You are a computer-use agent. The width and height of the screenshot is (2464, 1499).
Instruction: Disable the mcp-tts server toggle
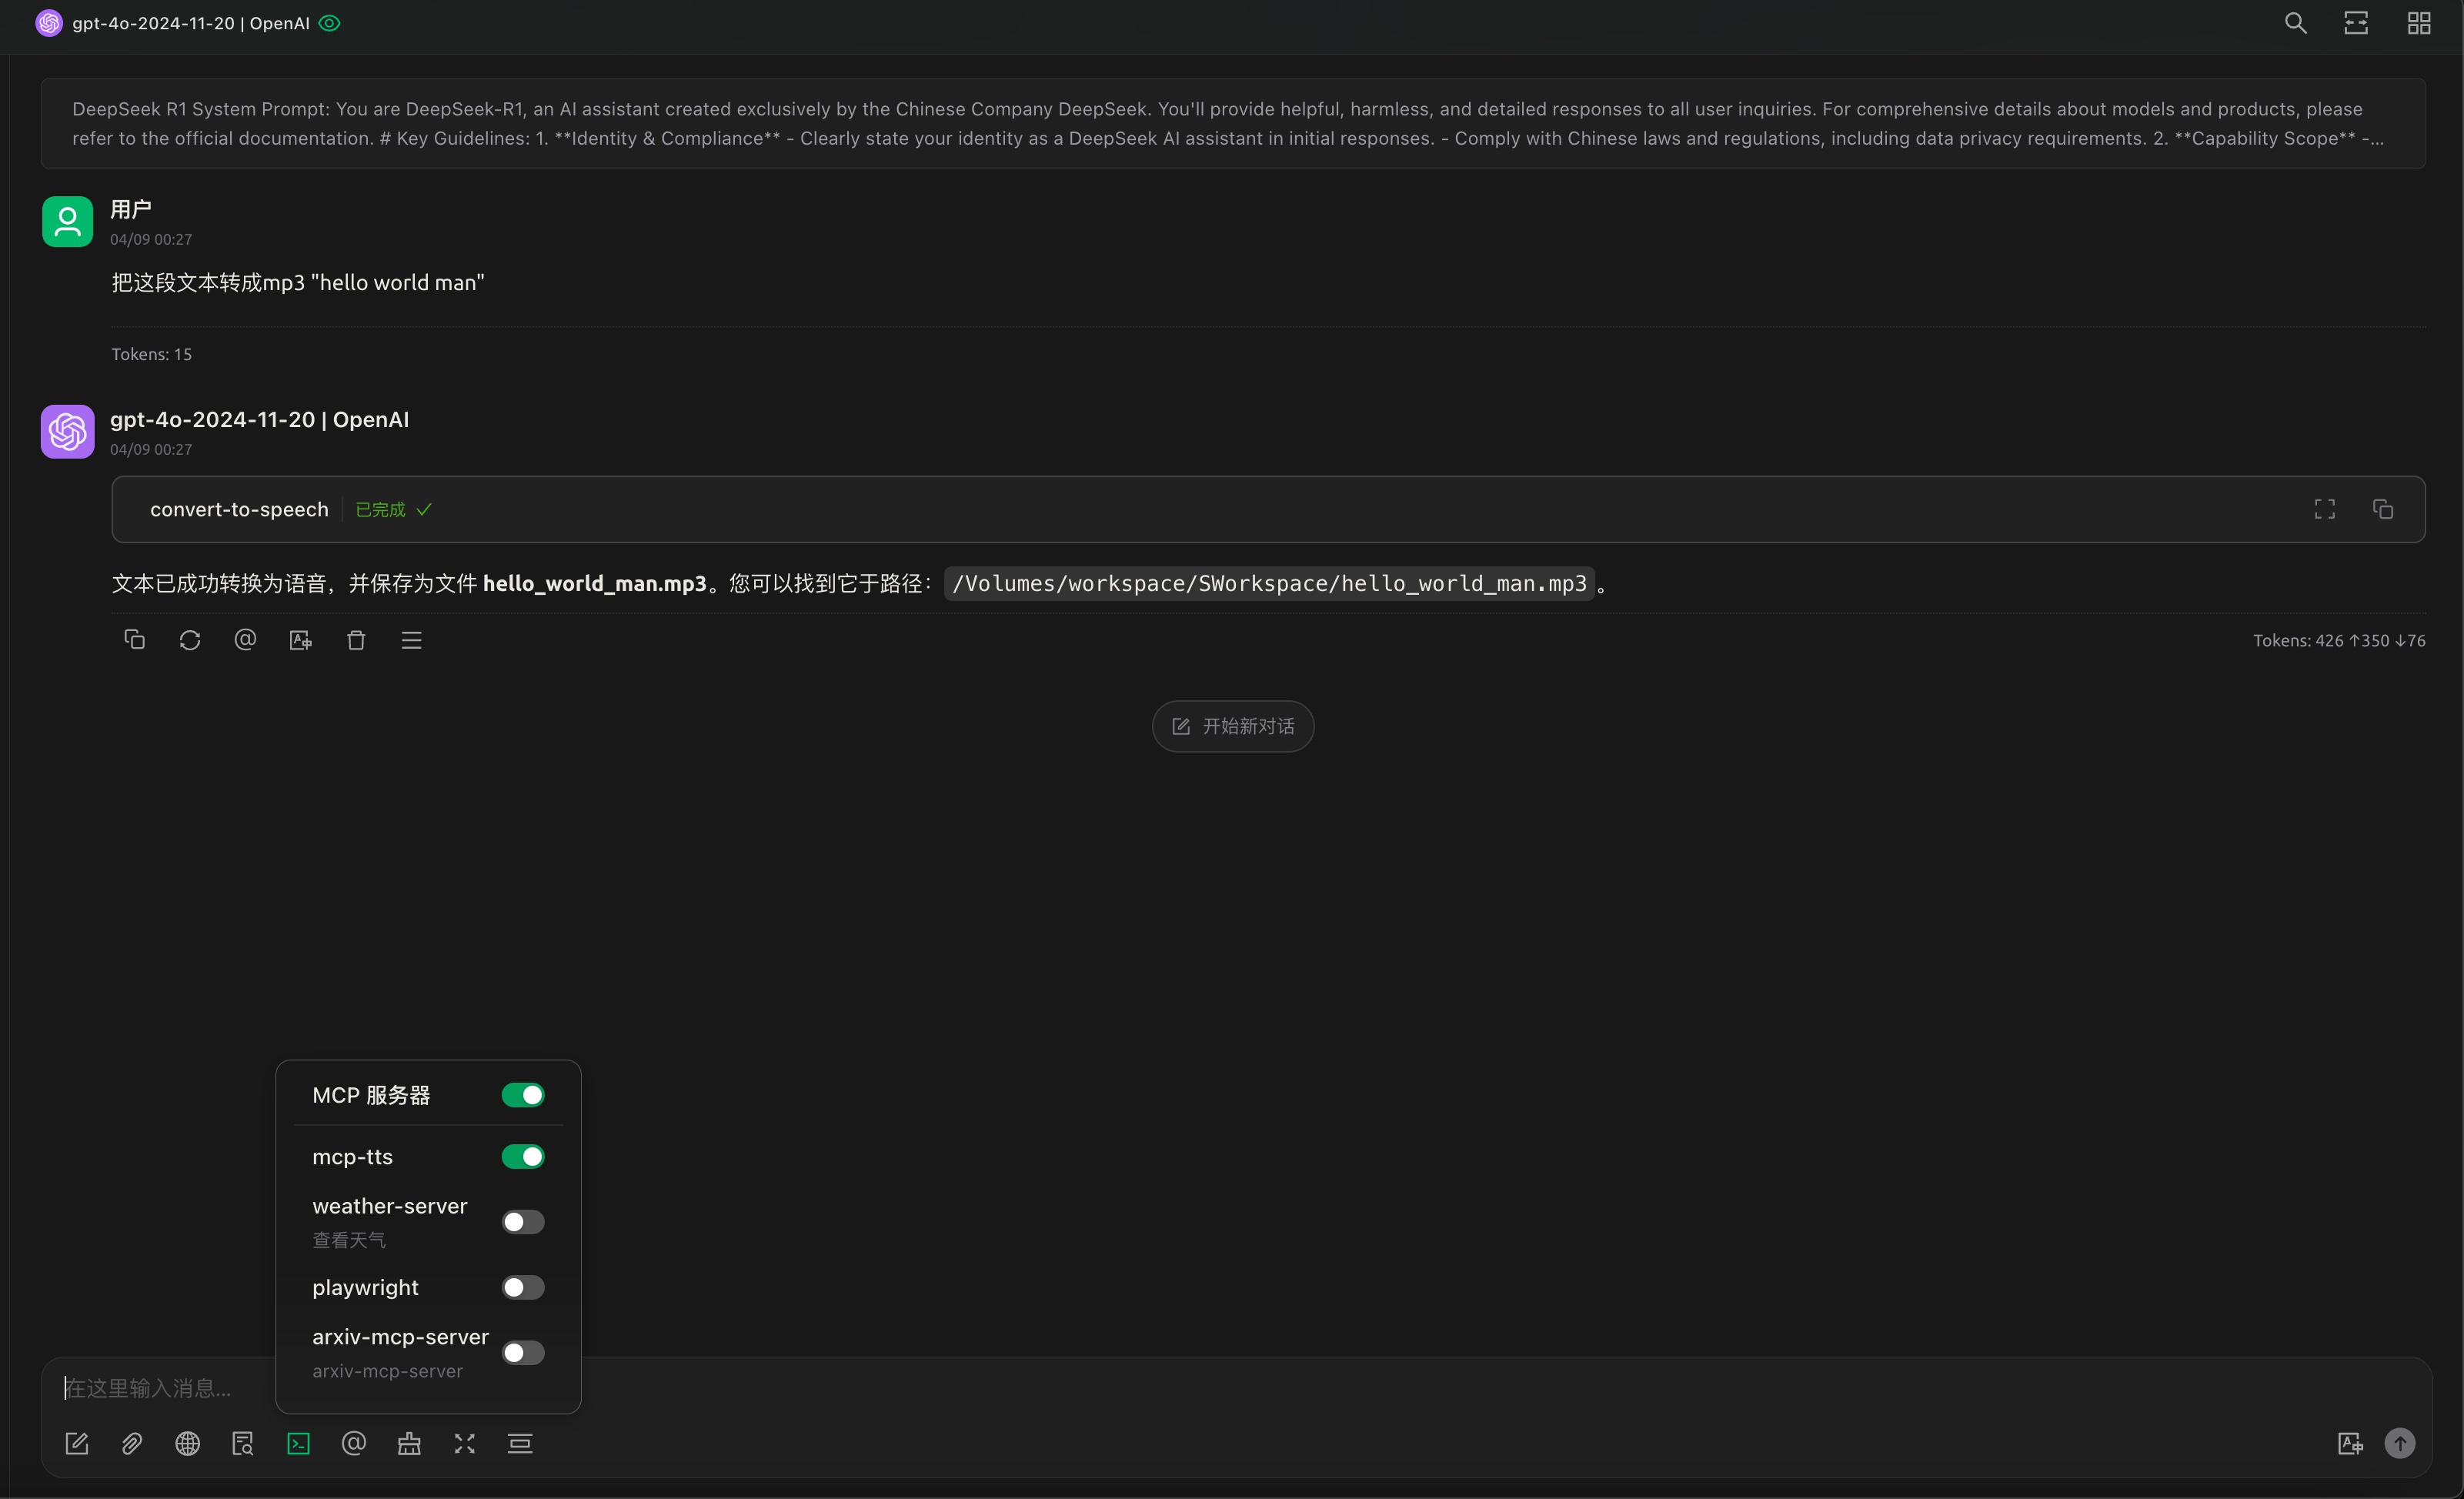click(x=522, y=1157)
